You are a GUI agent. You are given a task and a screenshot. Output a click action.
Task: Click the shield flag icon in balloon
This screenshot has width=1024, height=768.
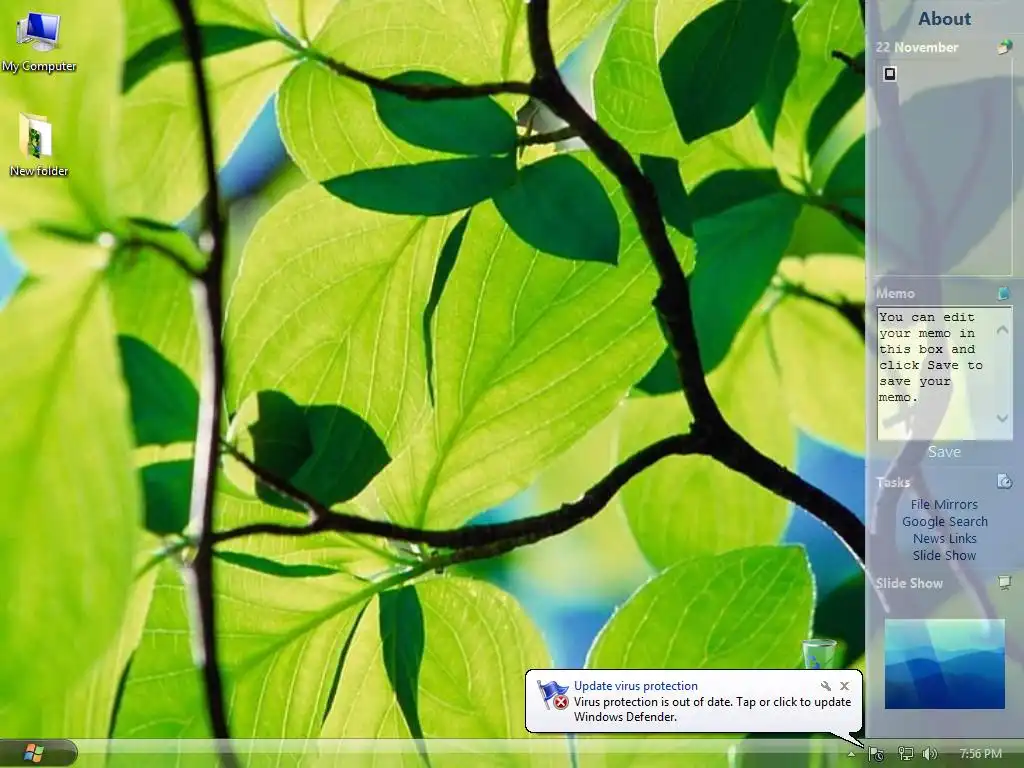point(552,695)
